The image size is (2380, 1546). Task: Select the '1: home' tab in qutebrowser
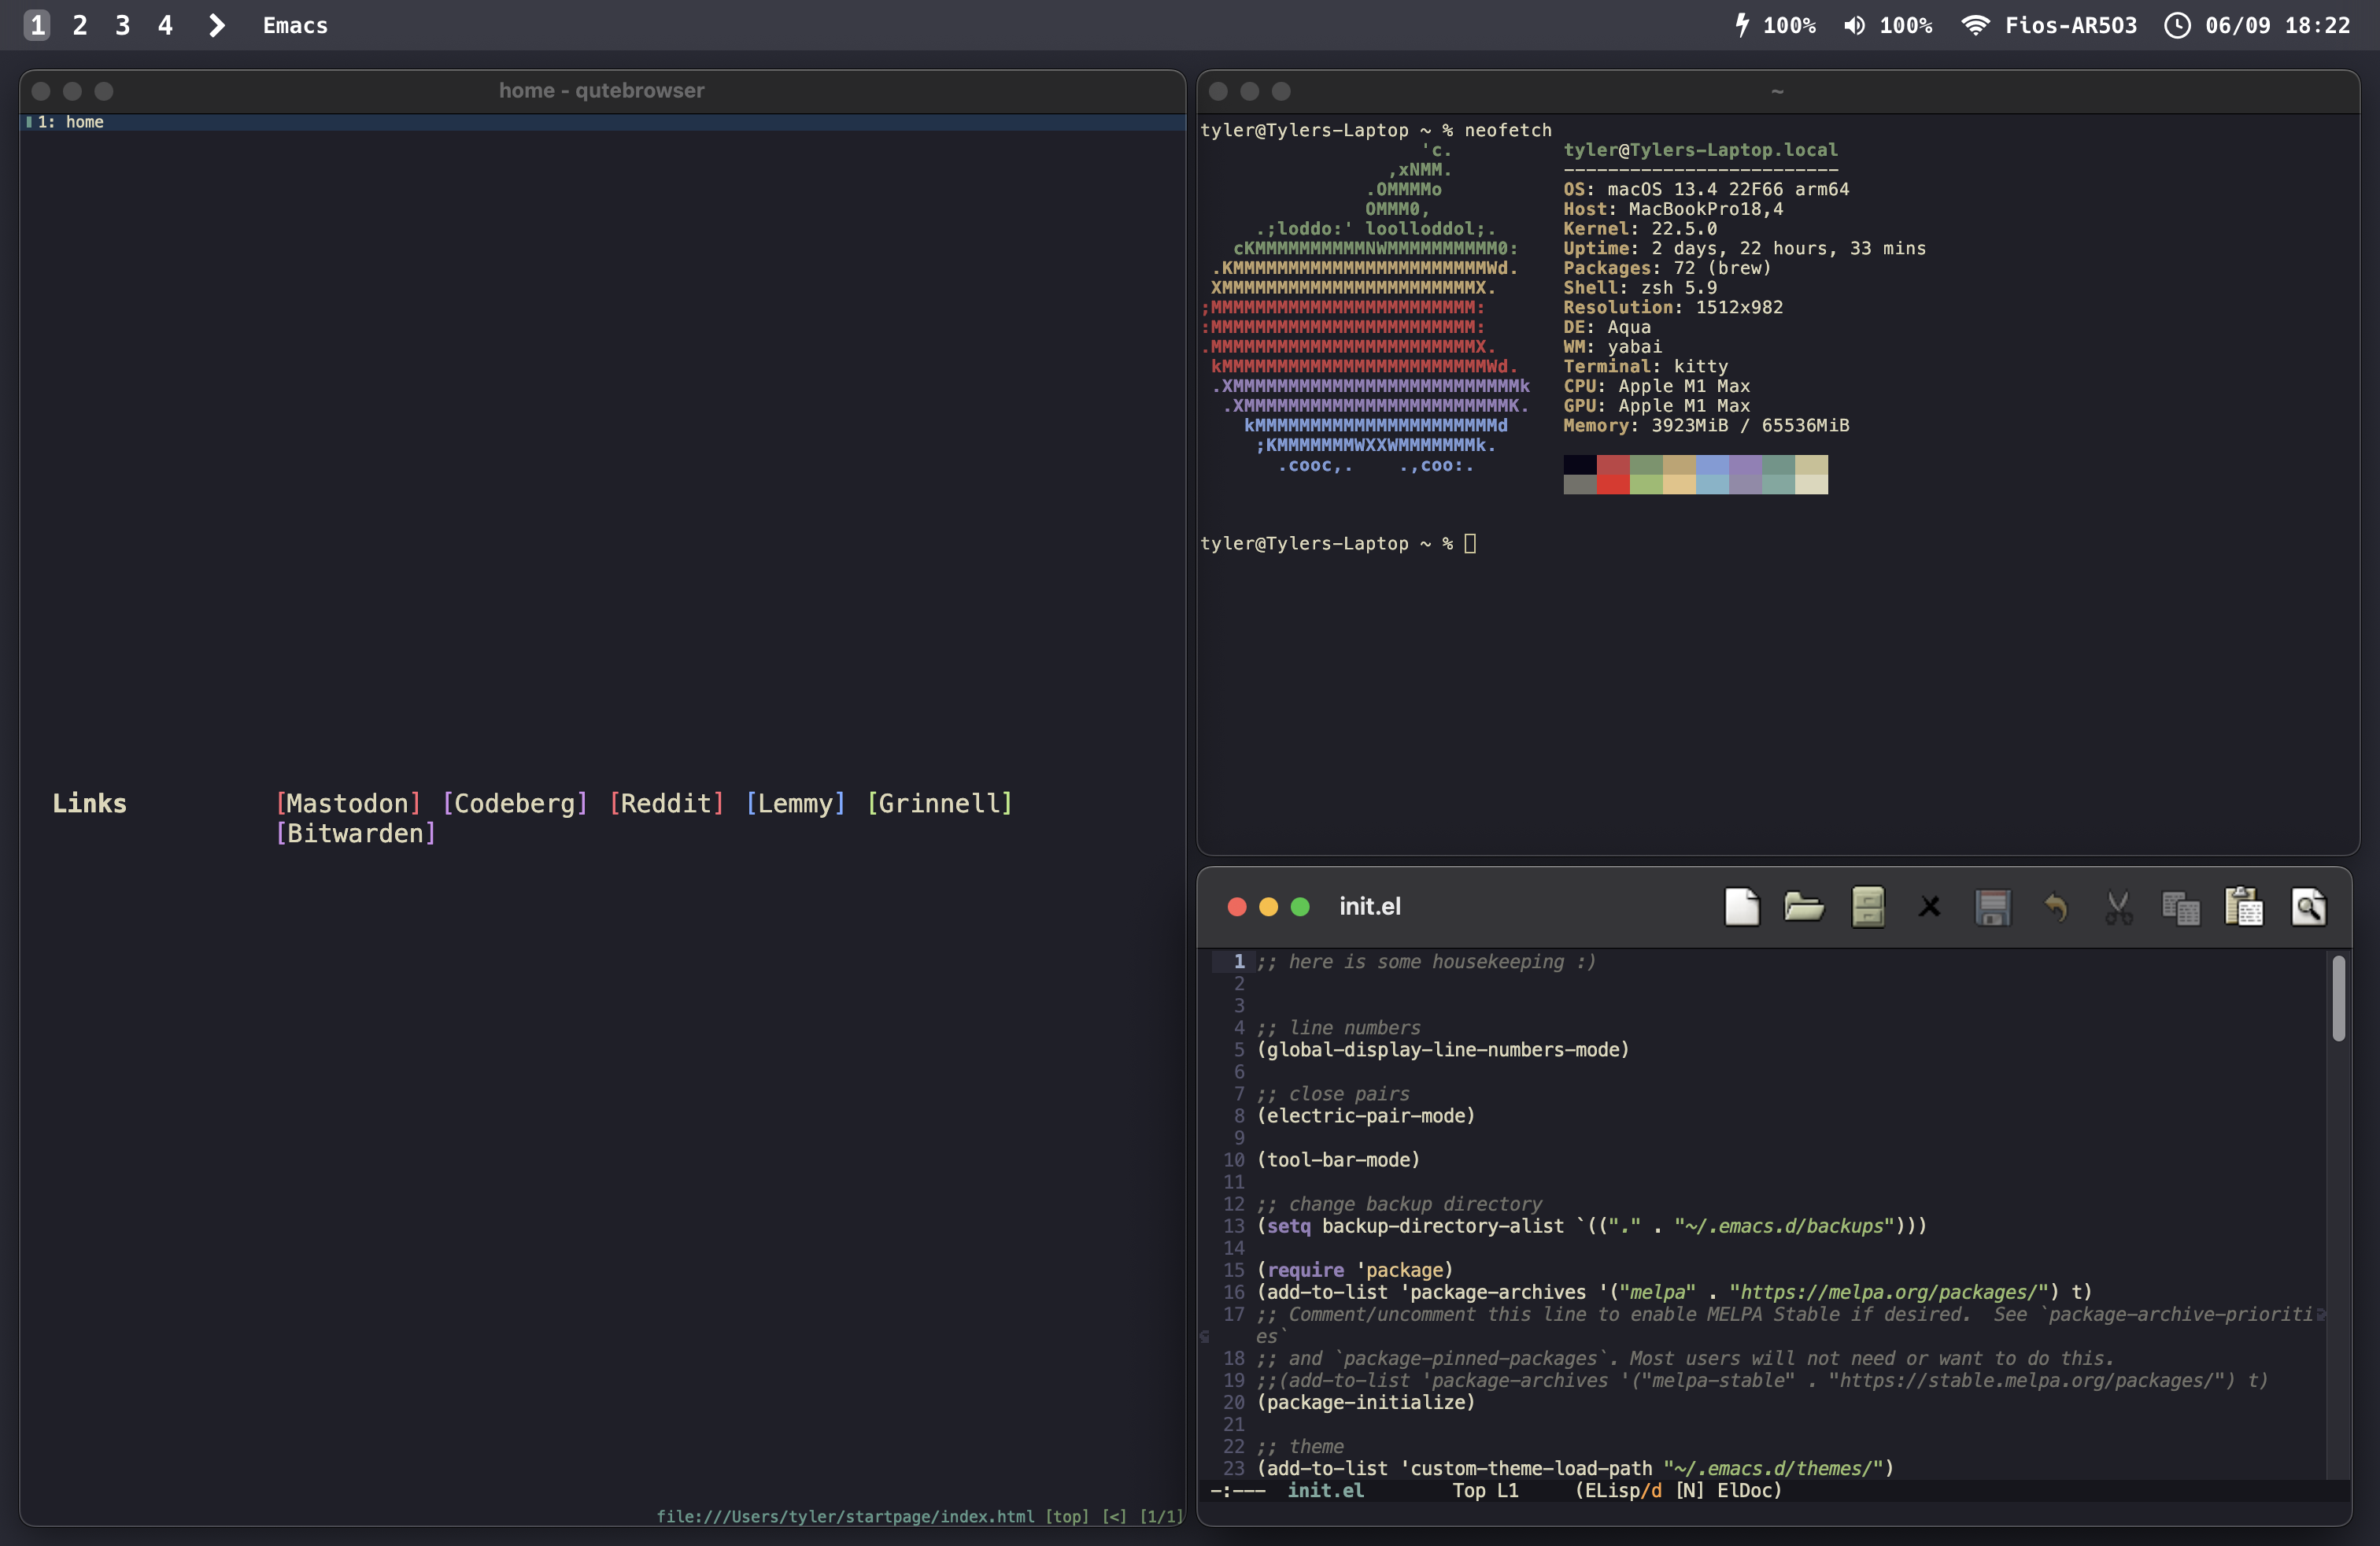(602, 122)
